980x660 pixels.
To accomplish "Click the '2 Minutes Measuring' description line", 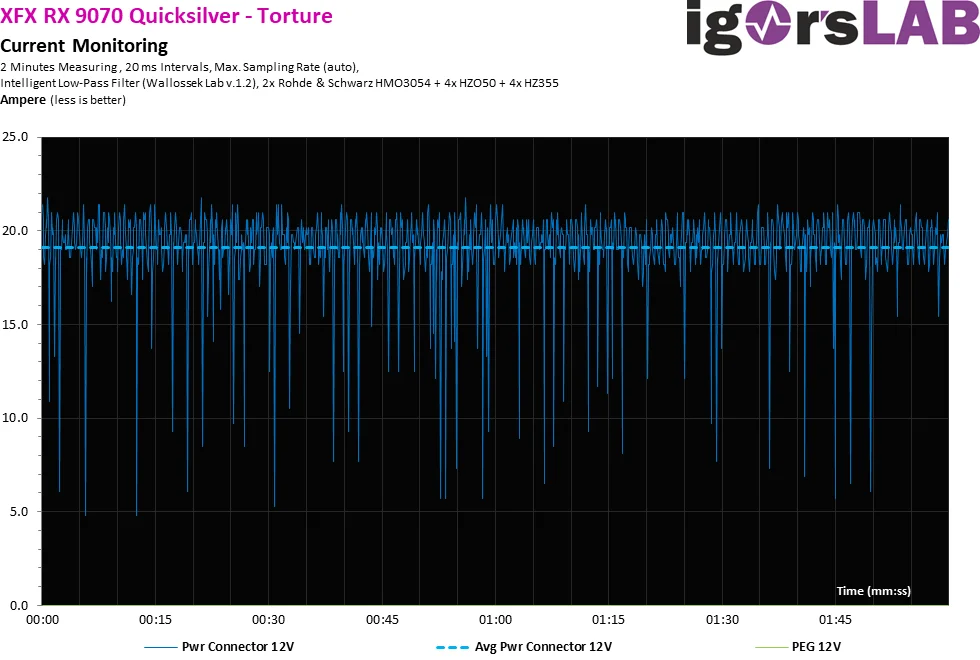I will [x=179, y=67].
